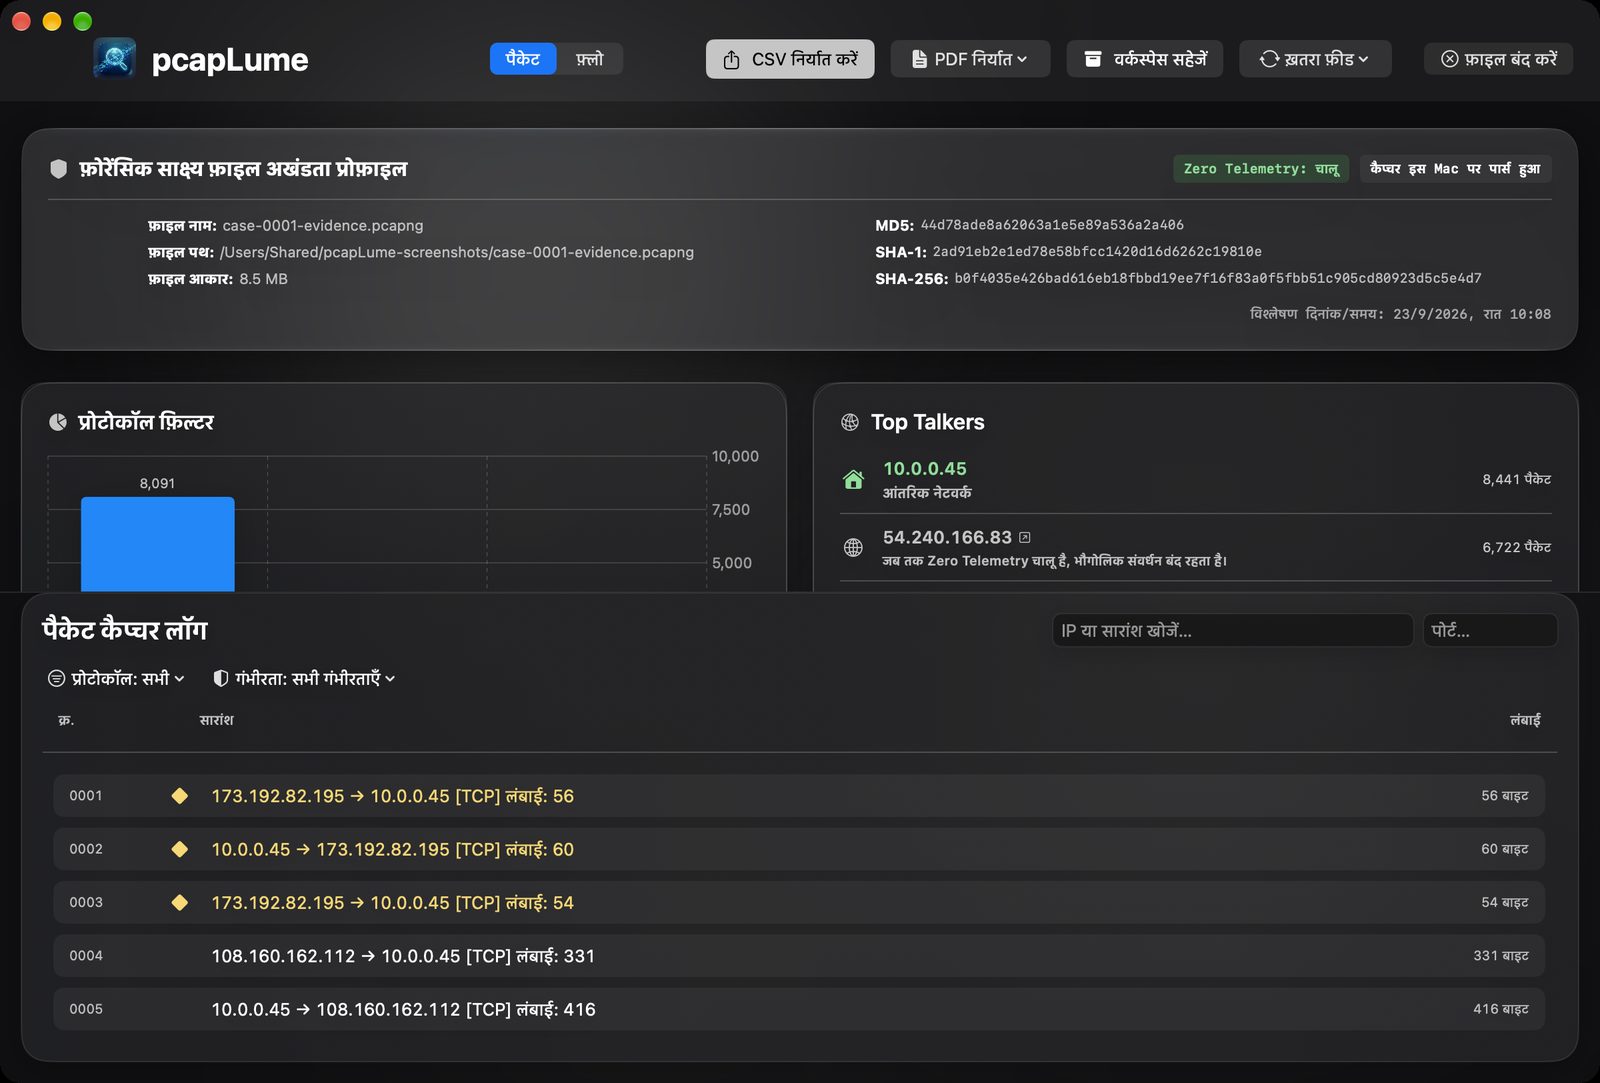Click the Zero Telemetry: चालू badge

tap(1261, 169)
